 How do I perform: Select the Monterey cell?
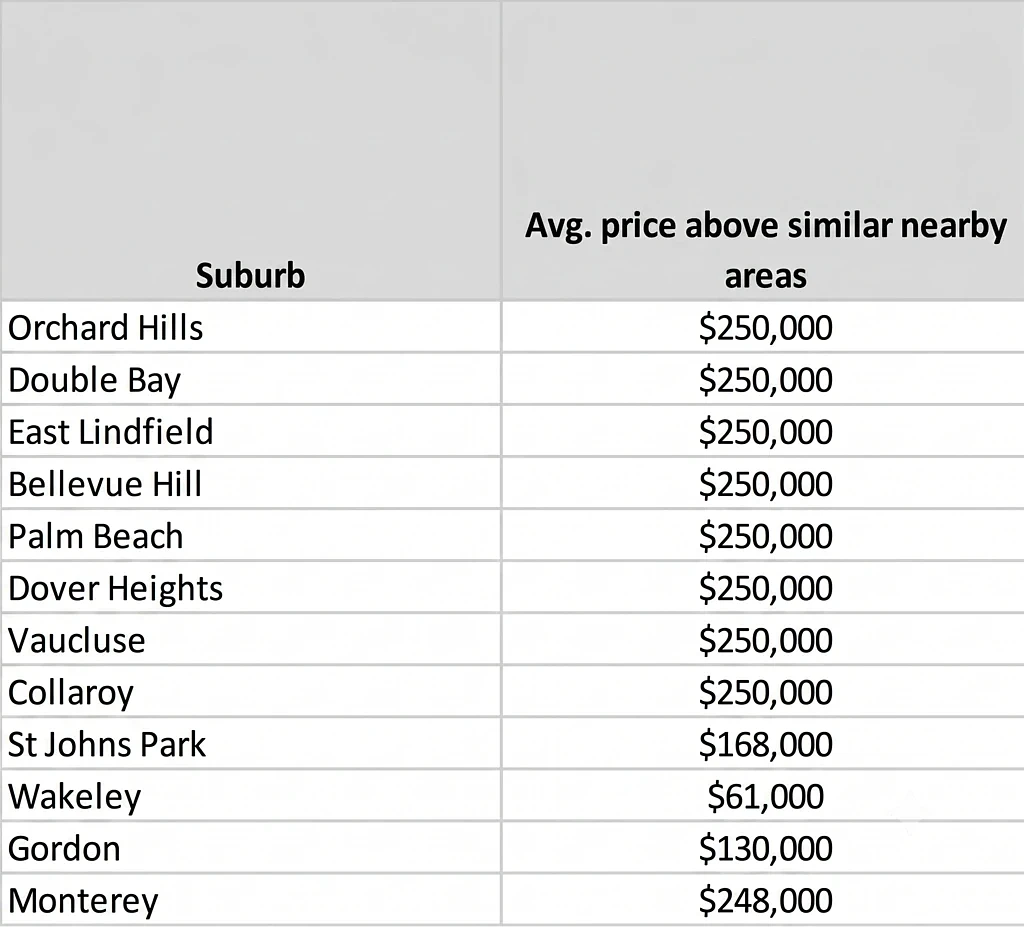251,900
